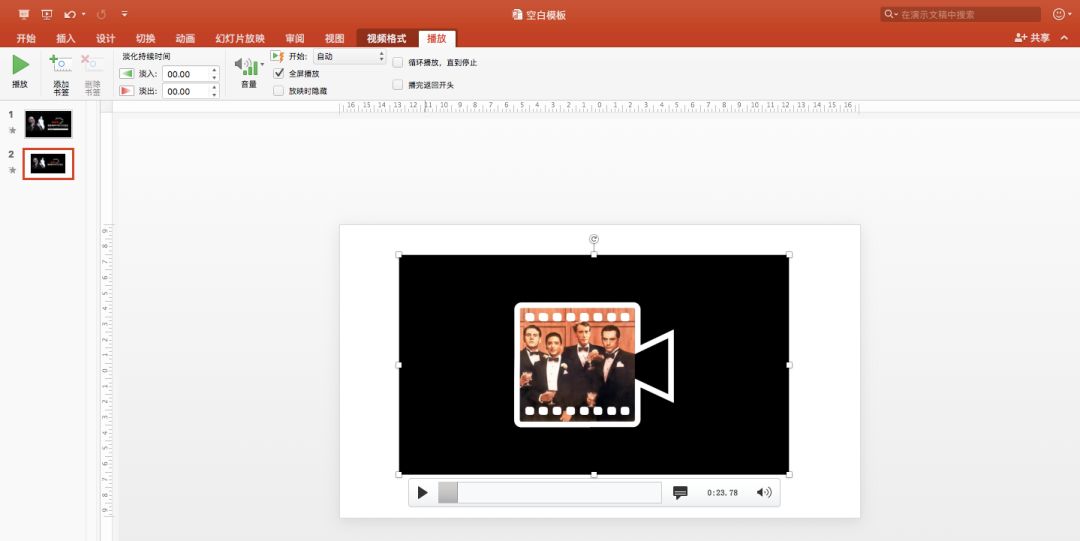Image resolution: width=1080 pixels, height=541 pixels.
Task: Expand the 音量 volume dropdown arrow
Action: point(262,64)
